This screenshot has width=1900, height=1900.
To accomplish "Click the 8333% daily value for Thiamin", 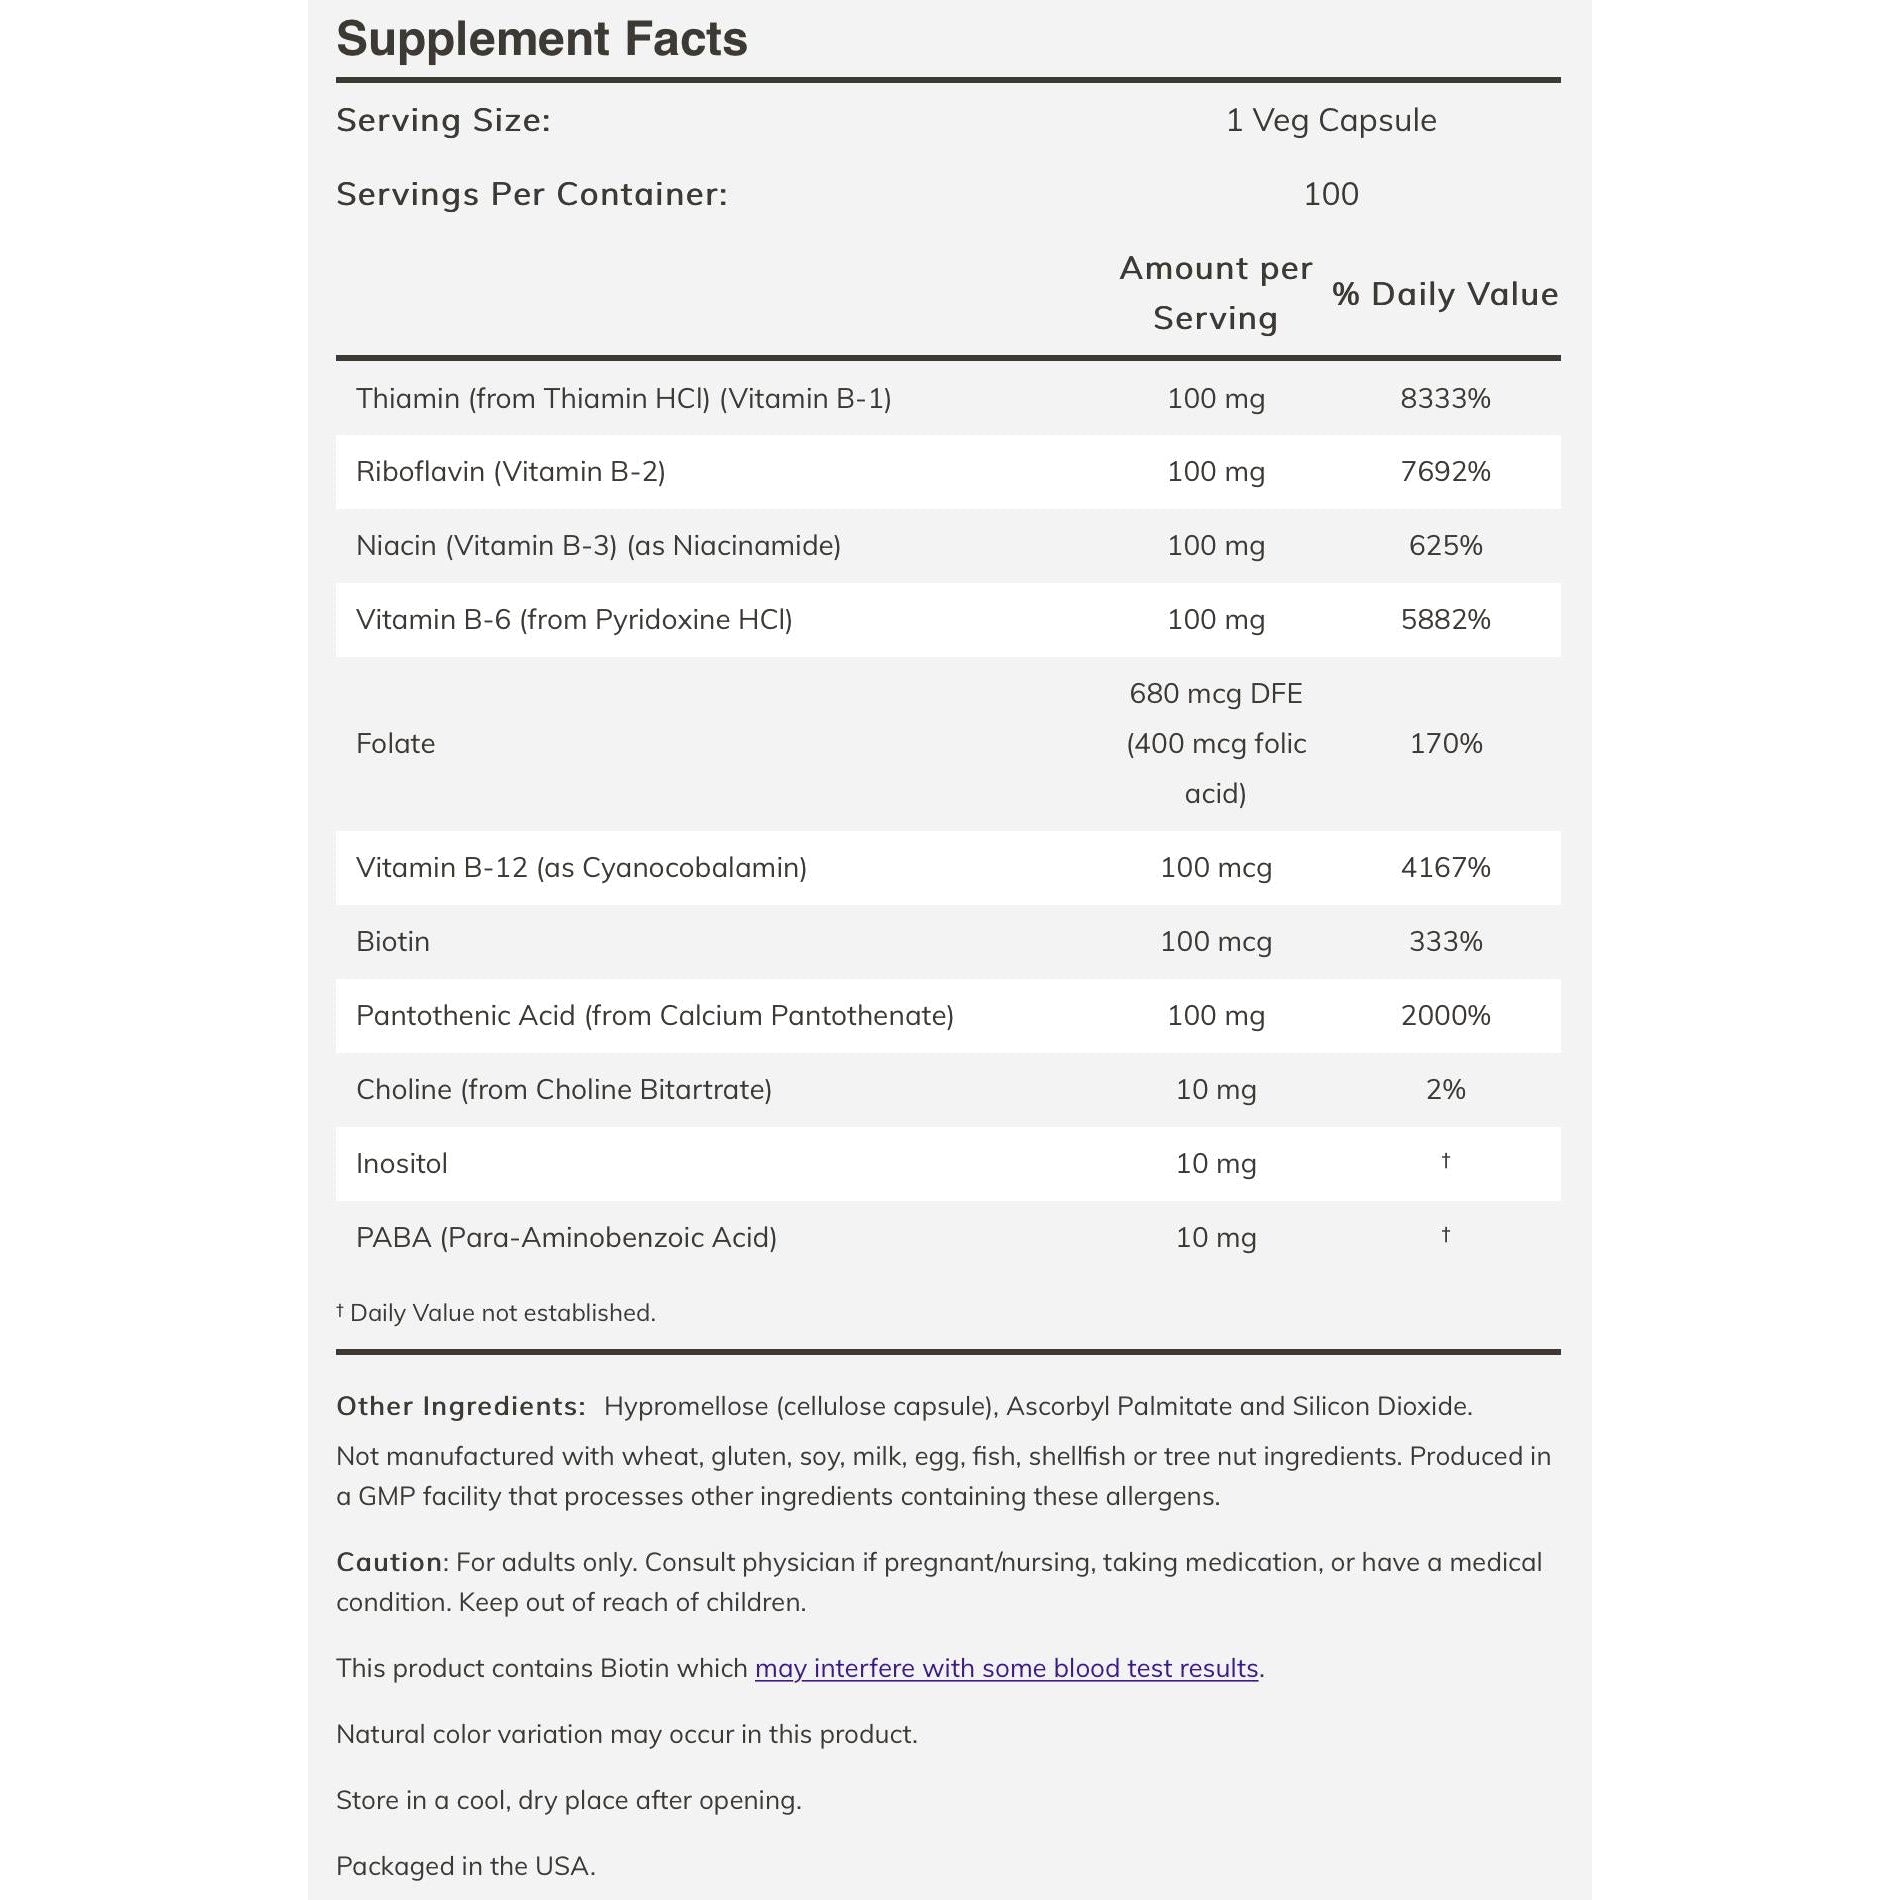I will point(1445,399).
